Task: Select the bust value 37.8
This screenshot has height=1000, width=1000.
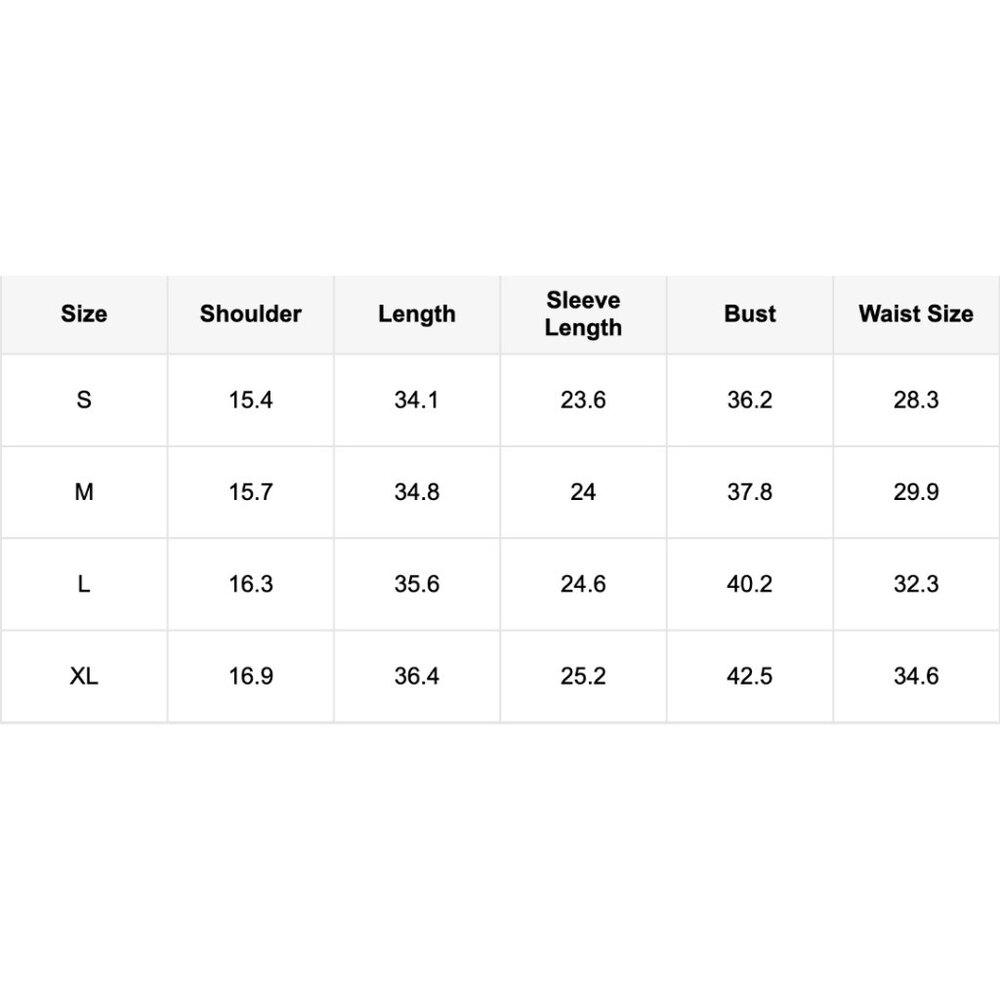Action: click(750, 492)
